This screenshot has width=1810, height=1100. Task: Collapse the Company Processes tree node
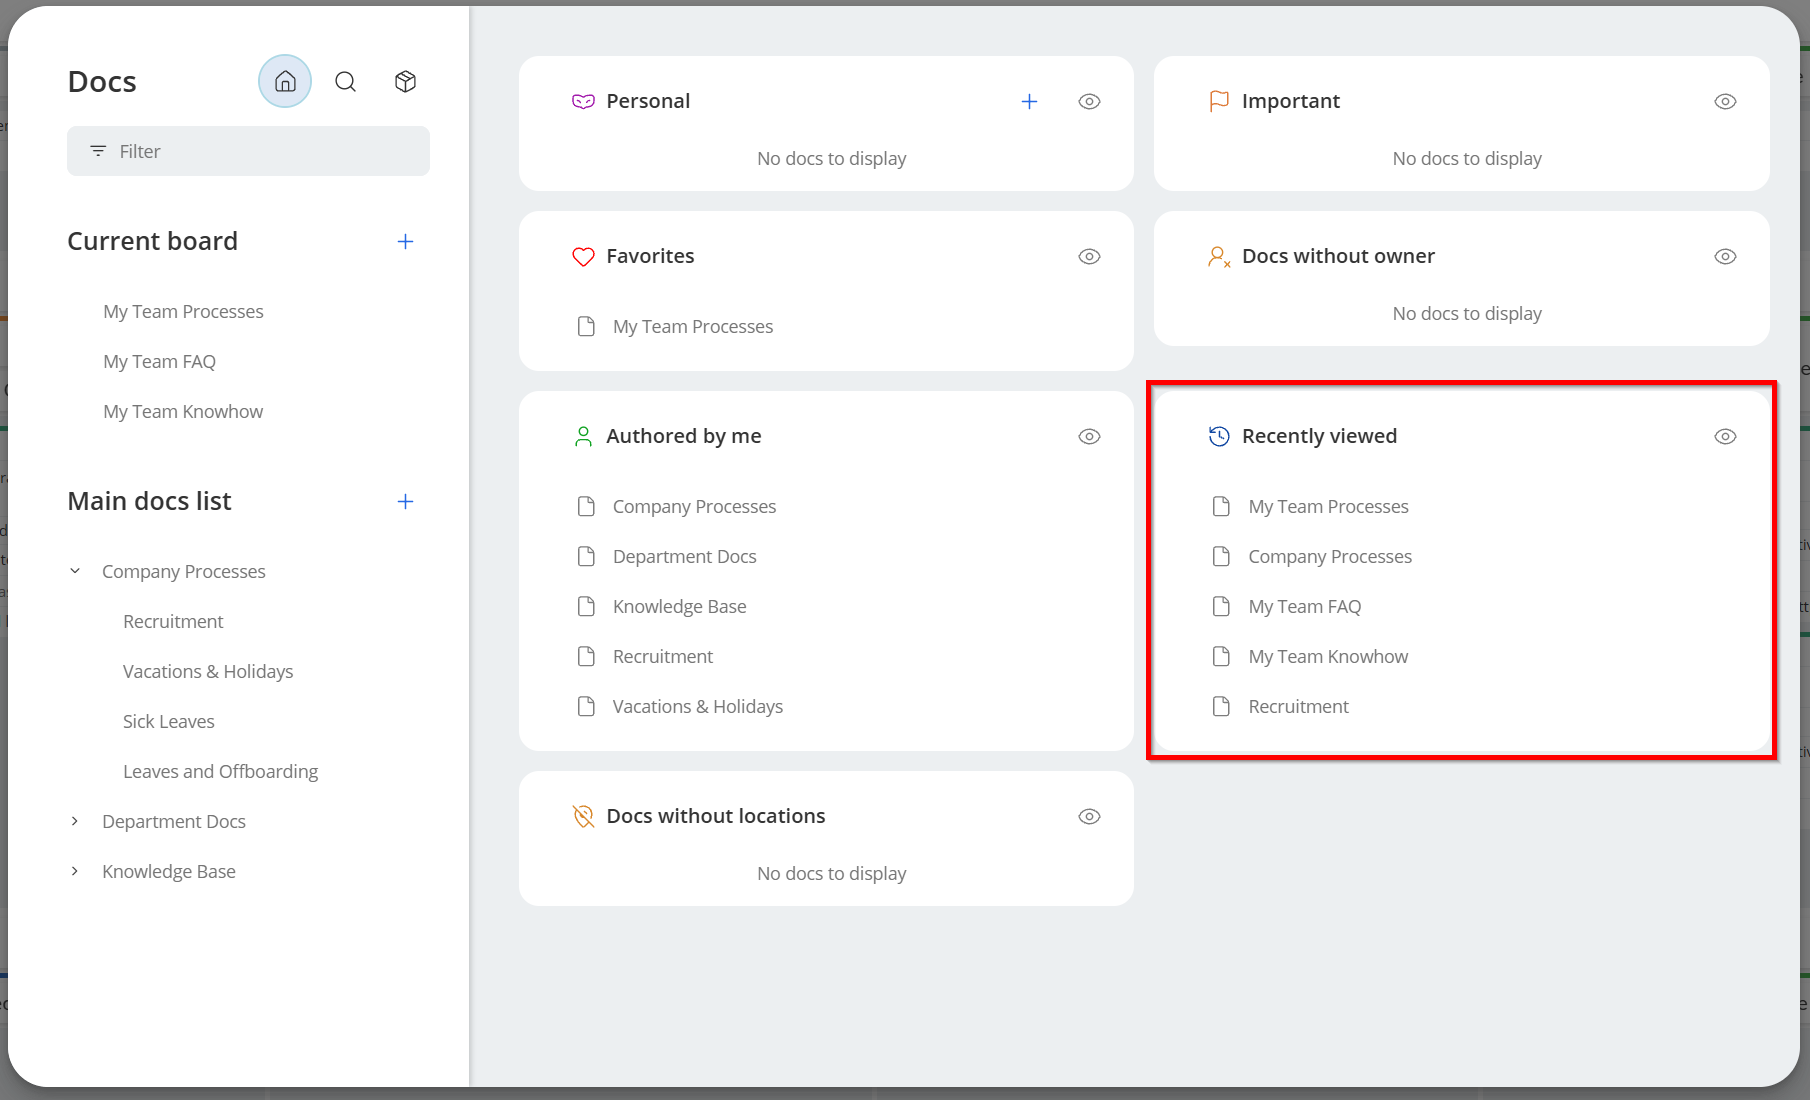tap(75, 572)
